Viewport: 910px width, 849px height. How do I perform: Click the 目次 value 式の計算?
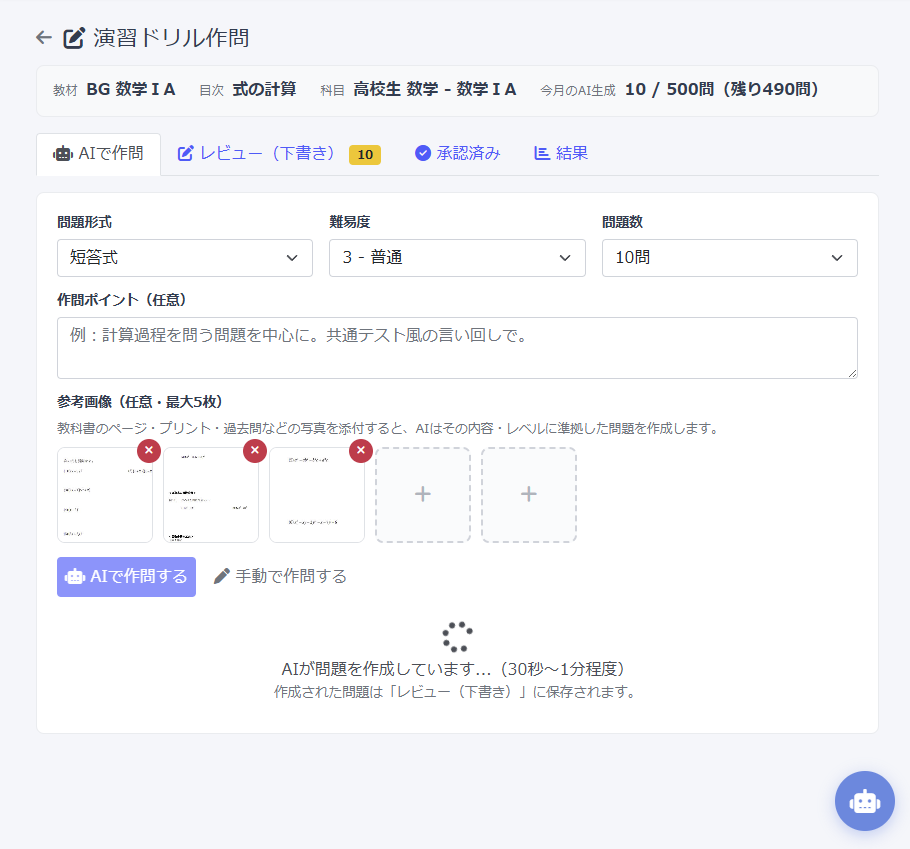[265, 89]
